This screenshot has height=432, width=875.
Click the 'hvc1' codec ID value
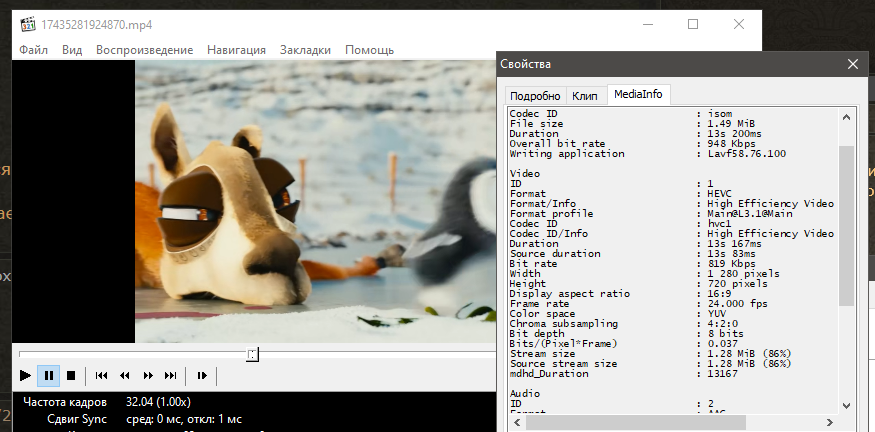[x=719, y=224]
